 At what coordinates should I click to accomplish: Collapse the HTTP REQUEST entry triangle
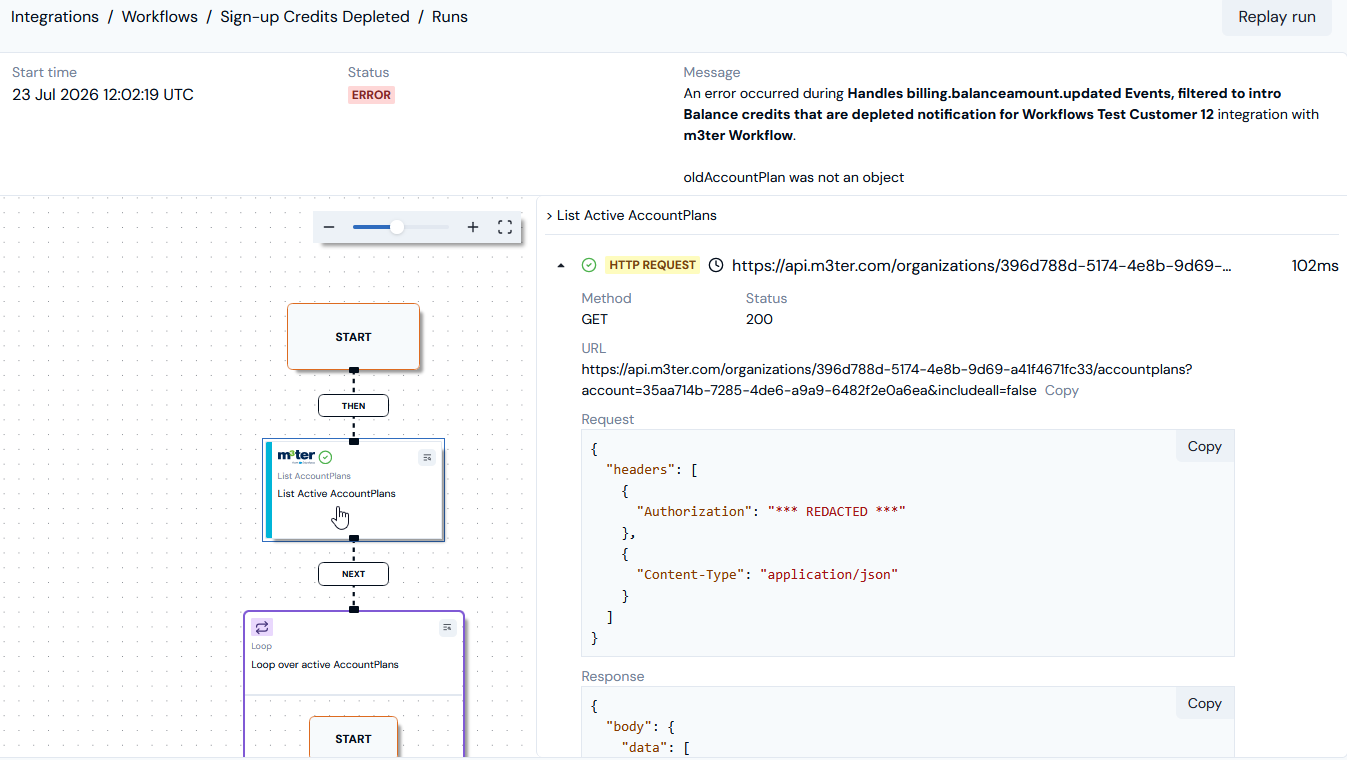561,265
